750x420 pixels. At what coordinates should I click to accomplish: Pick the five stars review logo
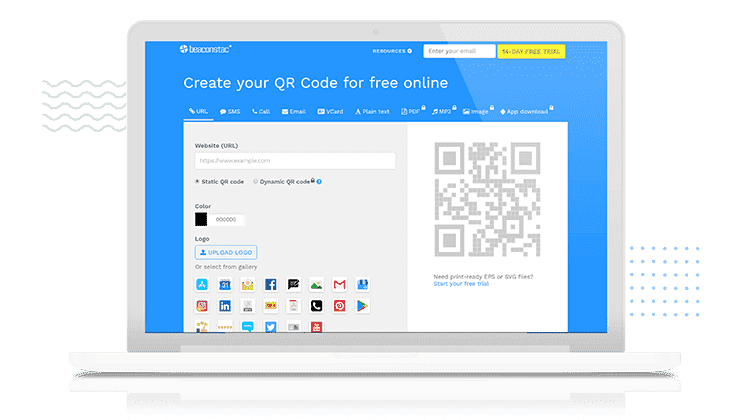coord(225,326)
